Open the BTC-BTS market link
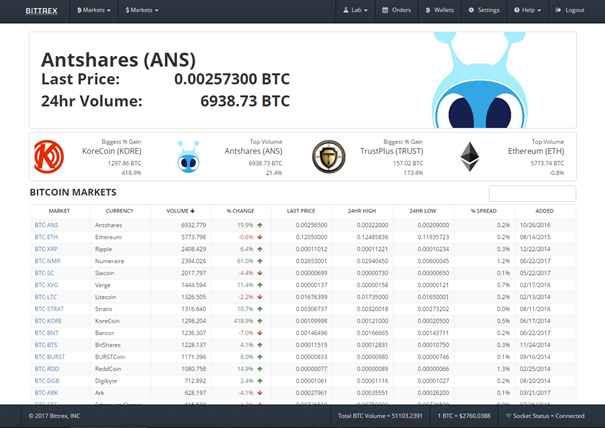Screen dimensions: 605x428 (x=46, y=345)
